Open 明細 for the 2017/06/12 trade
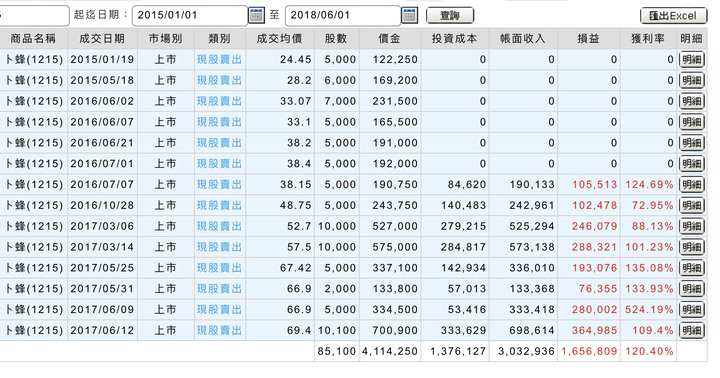This screenshot has width=720, height=378. 692,330
